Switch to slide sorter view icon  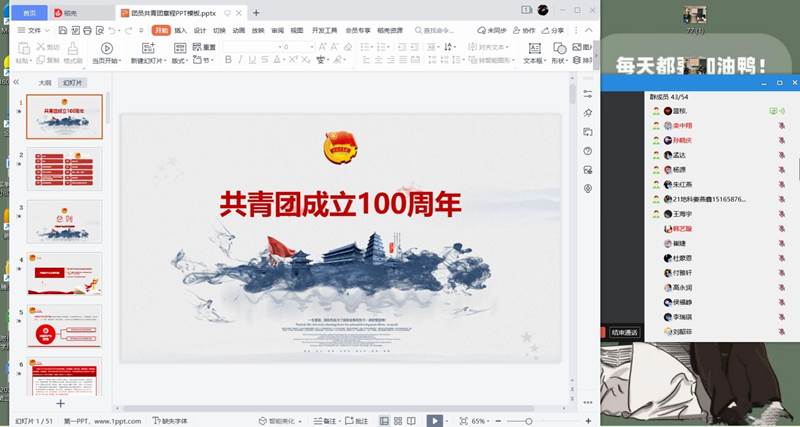coord(400,421)
